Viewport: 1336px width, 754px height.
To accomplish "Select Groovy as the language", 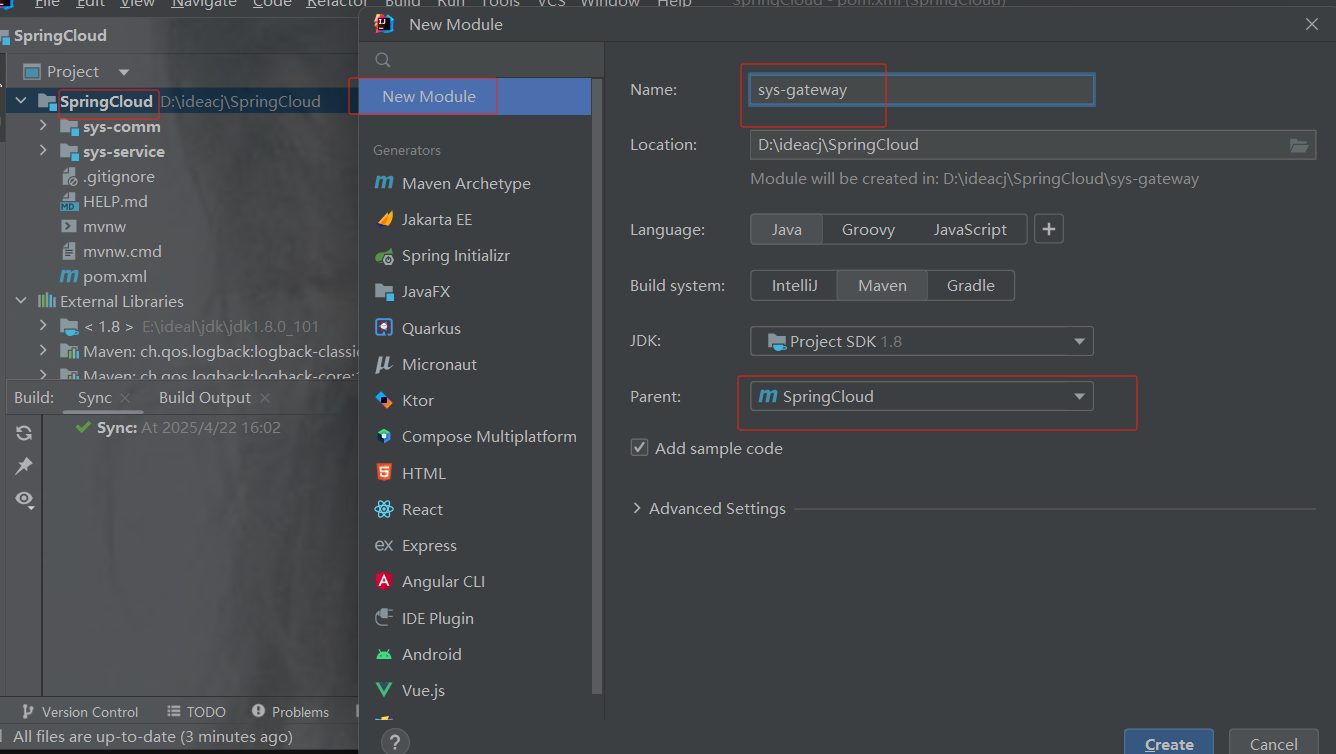I will [868, 229].
